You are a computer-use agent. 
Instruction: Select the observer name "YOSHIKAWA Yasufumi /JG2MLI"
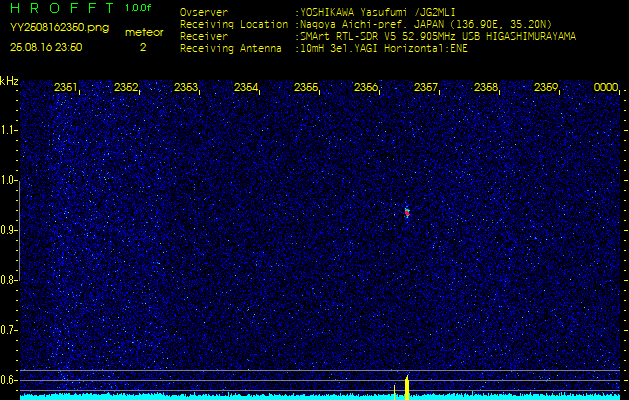coord(378,12)
